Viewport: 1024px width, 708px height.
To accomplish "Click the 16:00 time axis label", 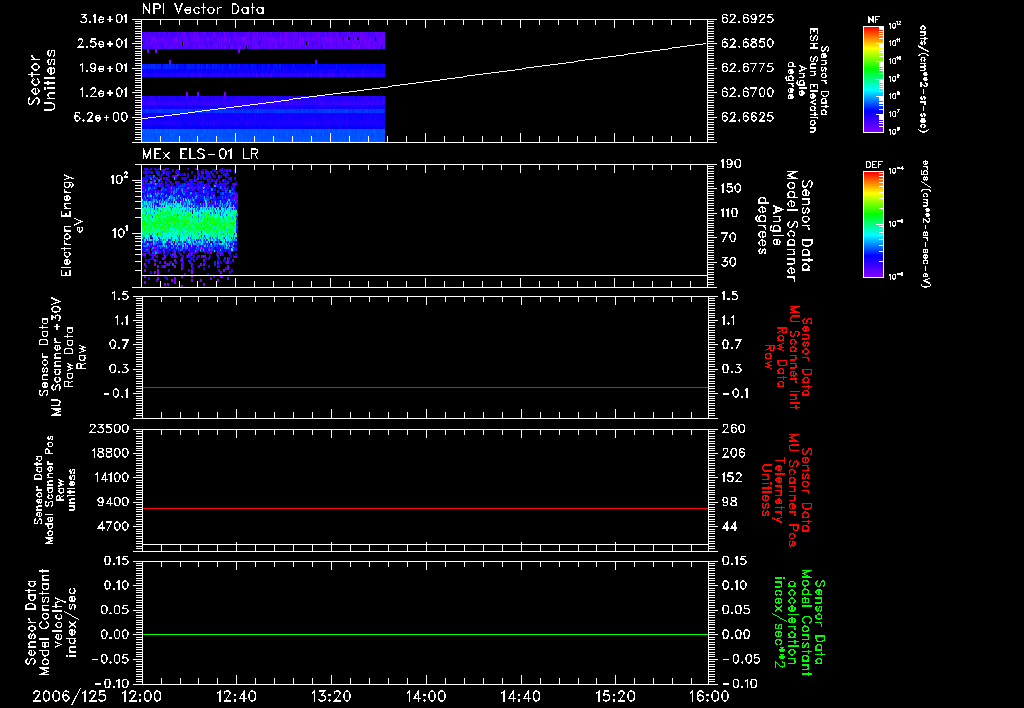I will click(709, 696).
